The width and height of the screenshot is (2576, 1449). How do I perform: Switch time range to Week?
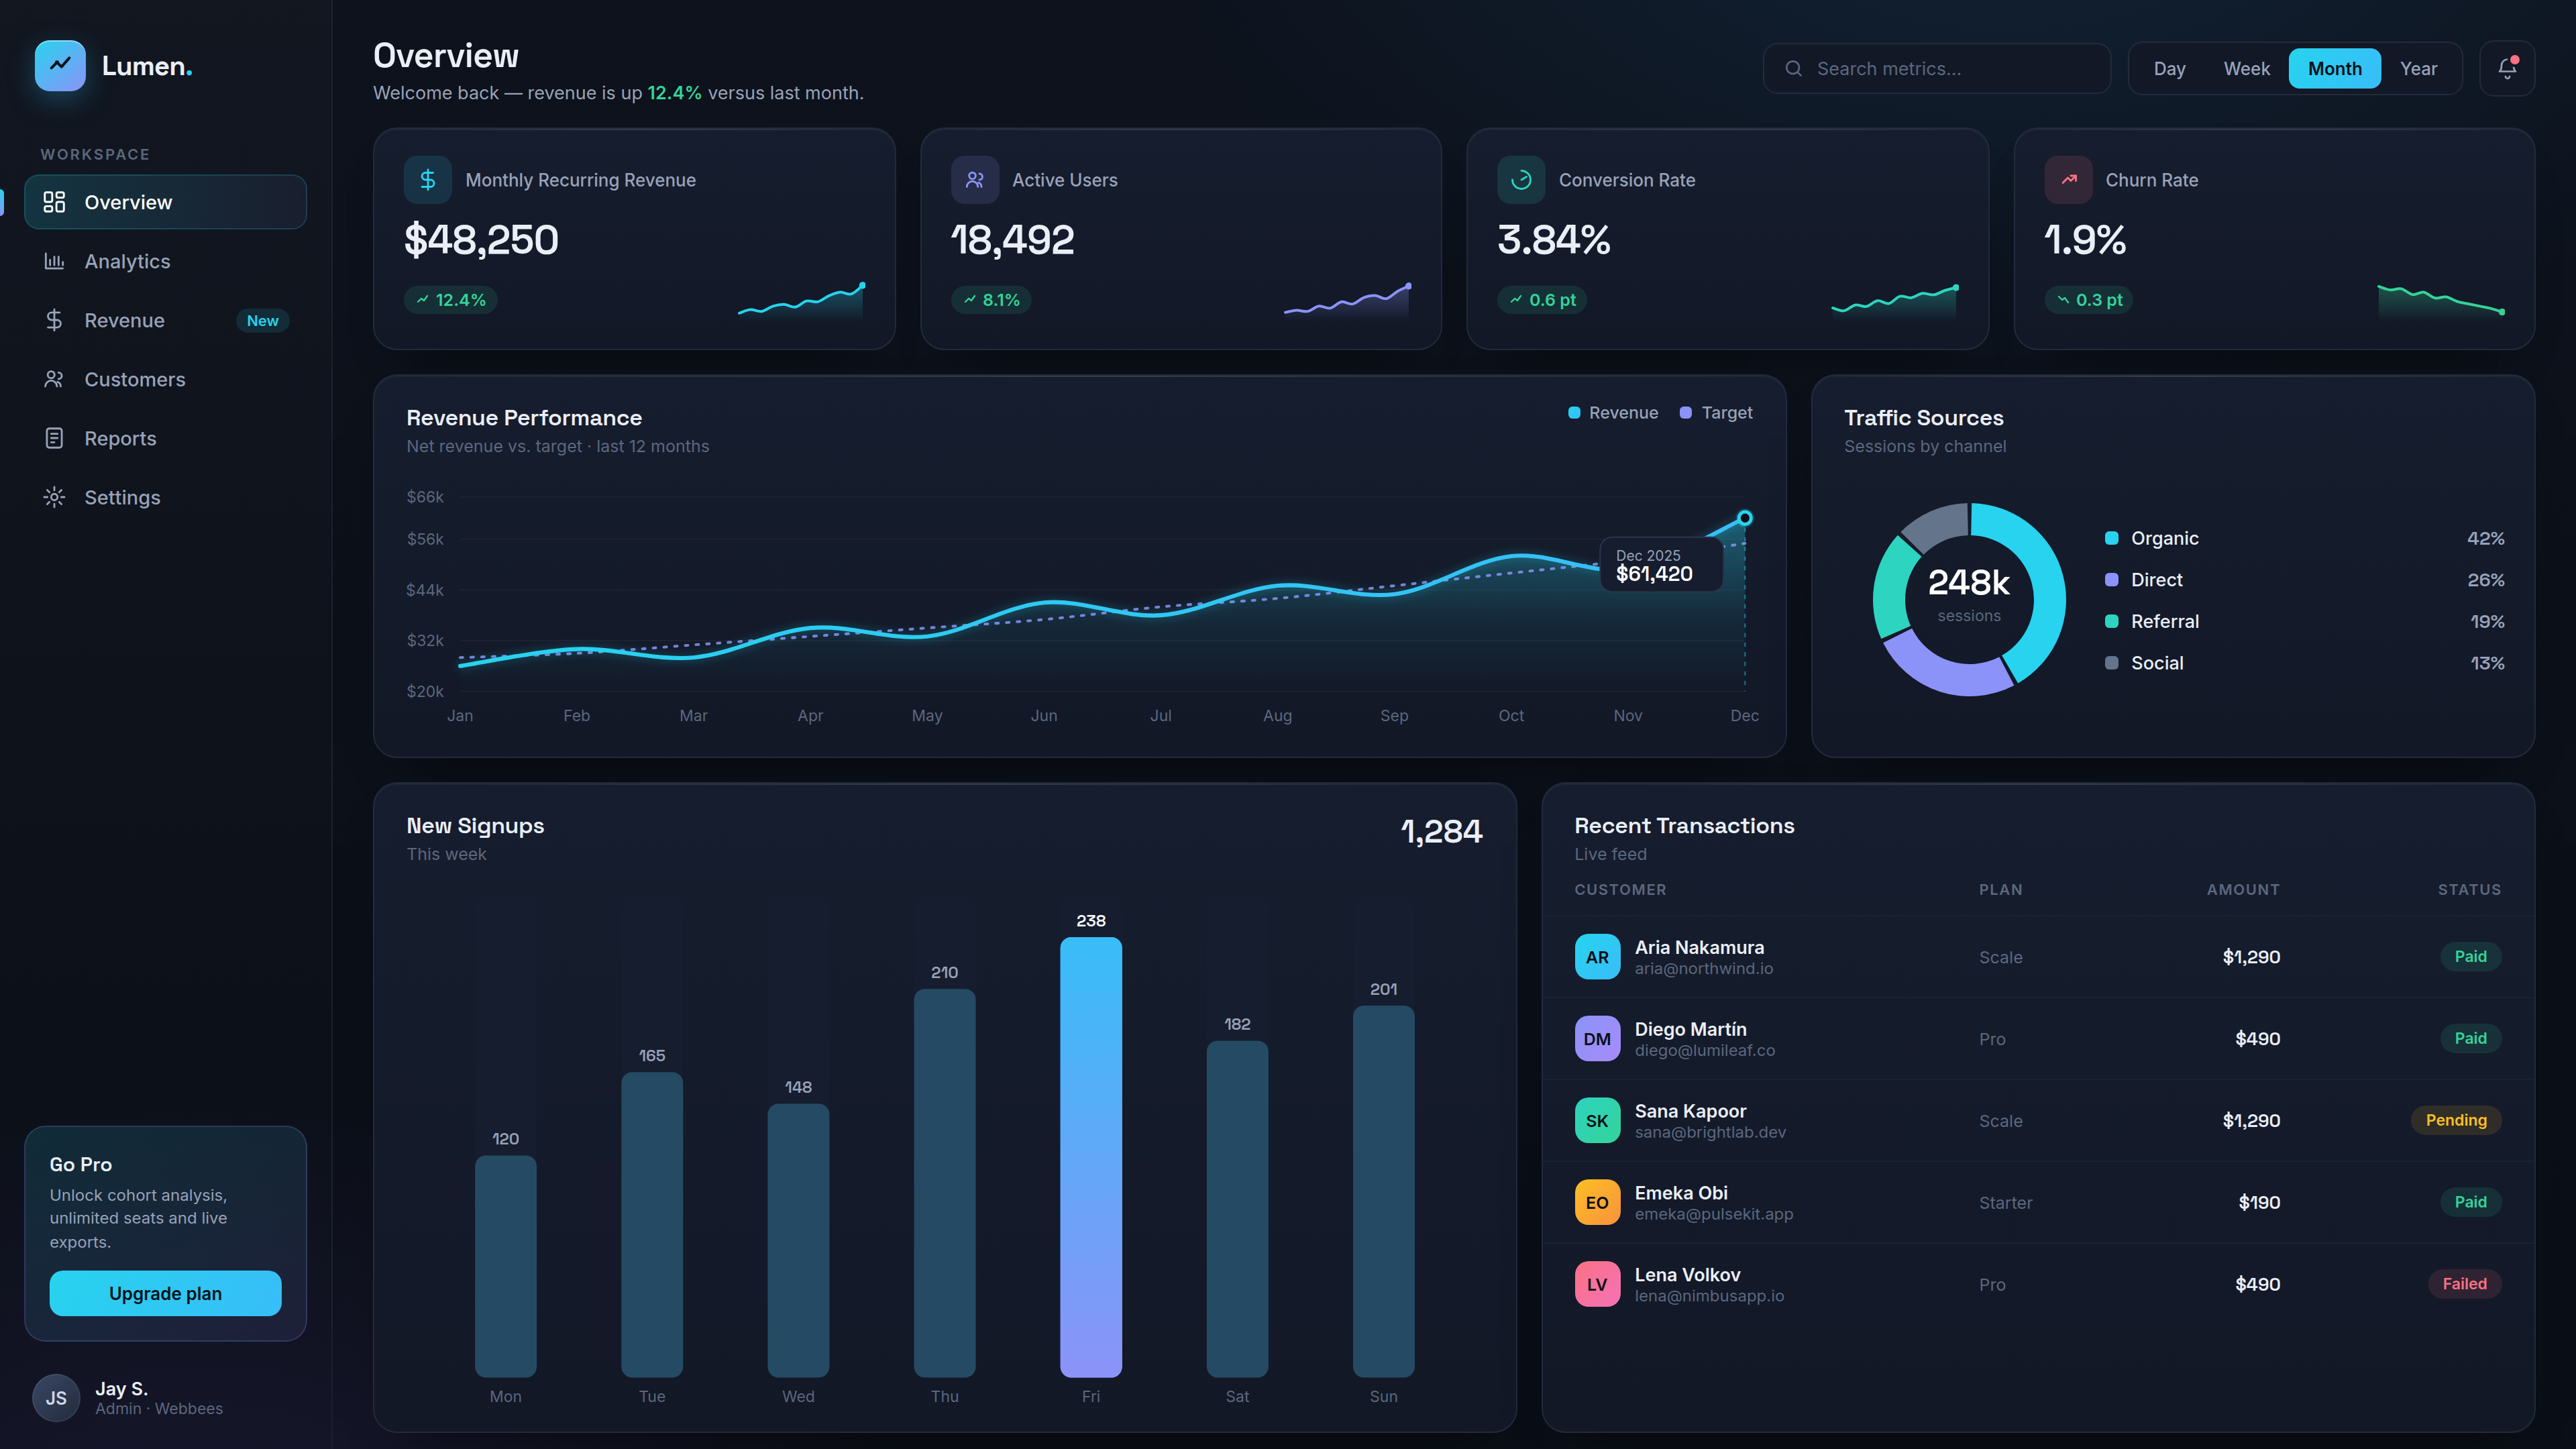pyautogui.click(x=2246, y=69)
